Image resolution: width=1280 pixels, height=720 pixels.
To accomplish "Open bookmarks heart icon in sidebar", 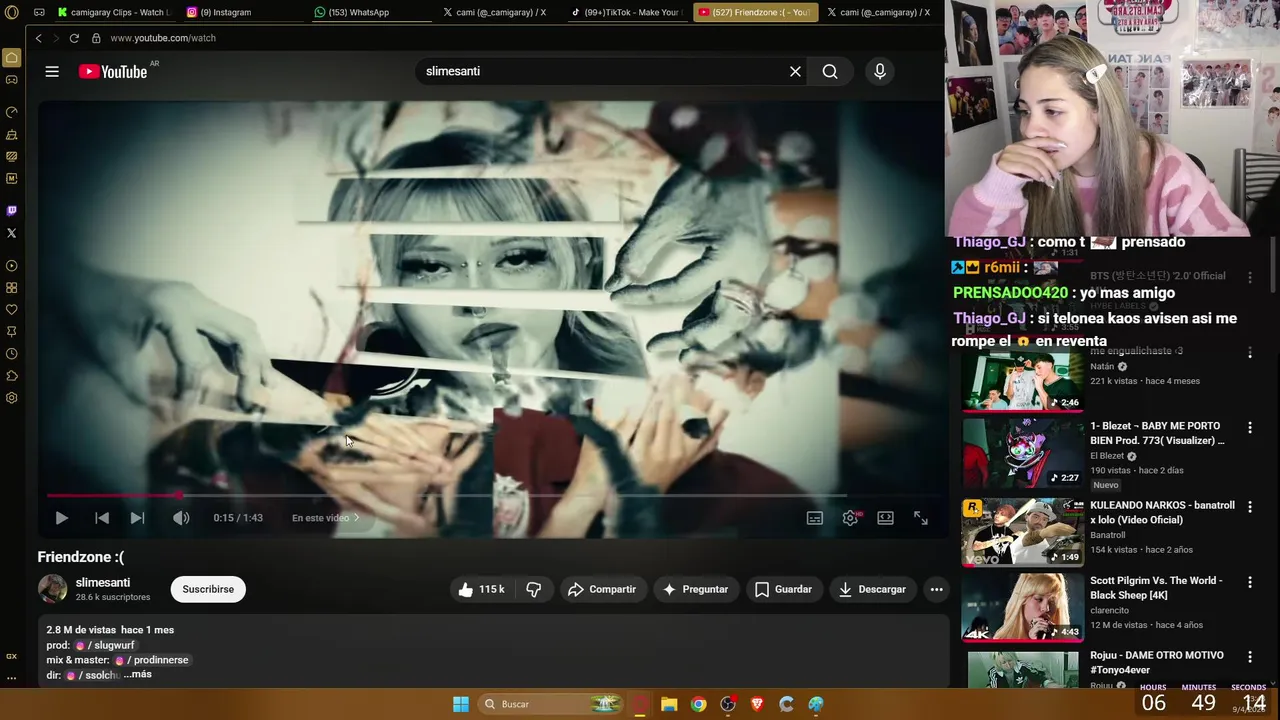I will [x=12, y=310].
